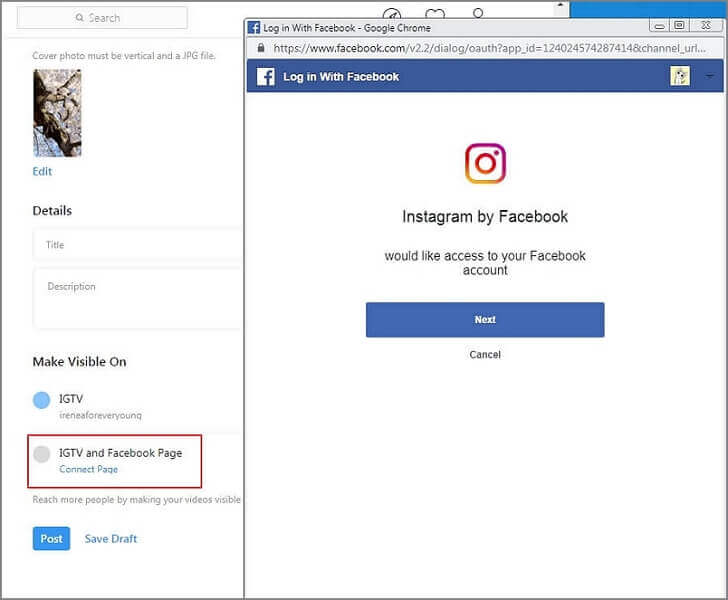Click the ireneaforeveryoung account name
728x600 pixels.
pyautogui.click(x=100, y=415)
